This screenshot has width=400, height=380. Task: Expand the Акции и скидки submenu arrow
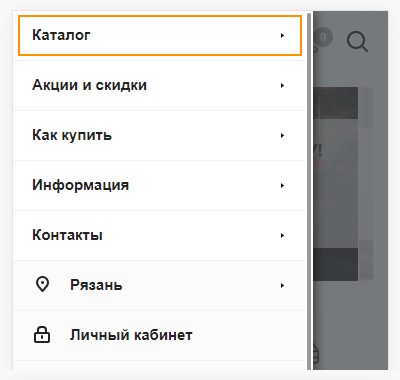click(282, 85)
